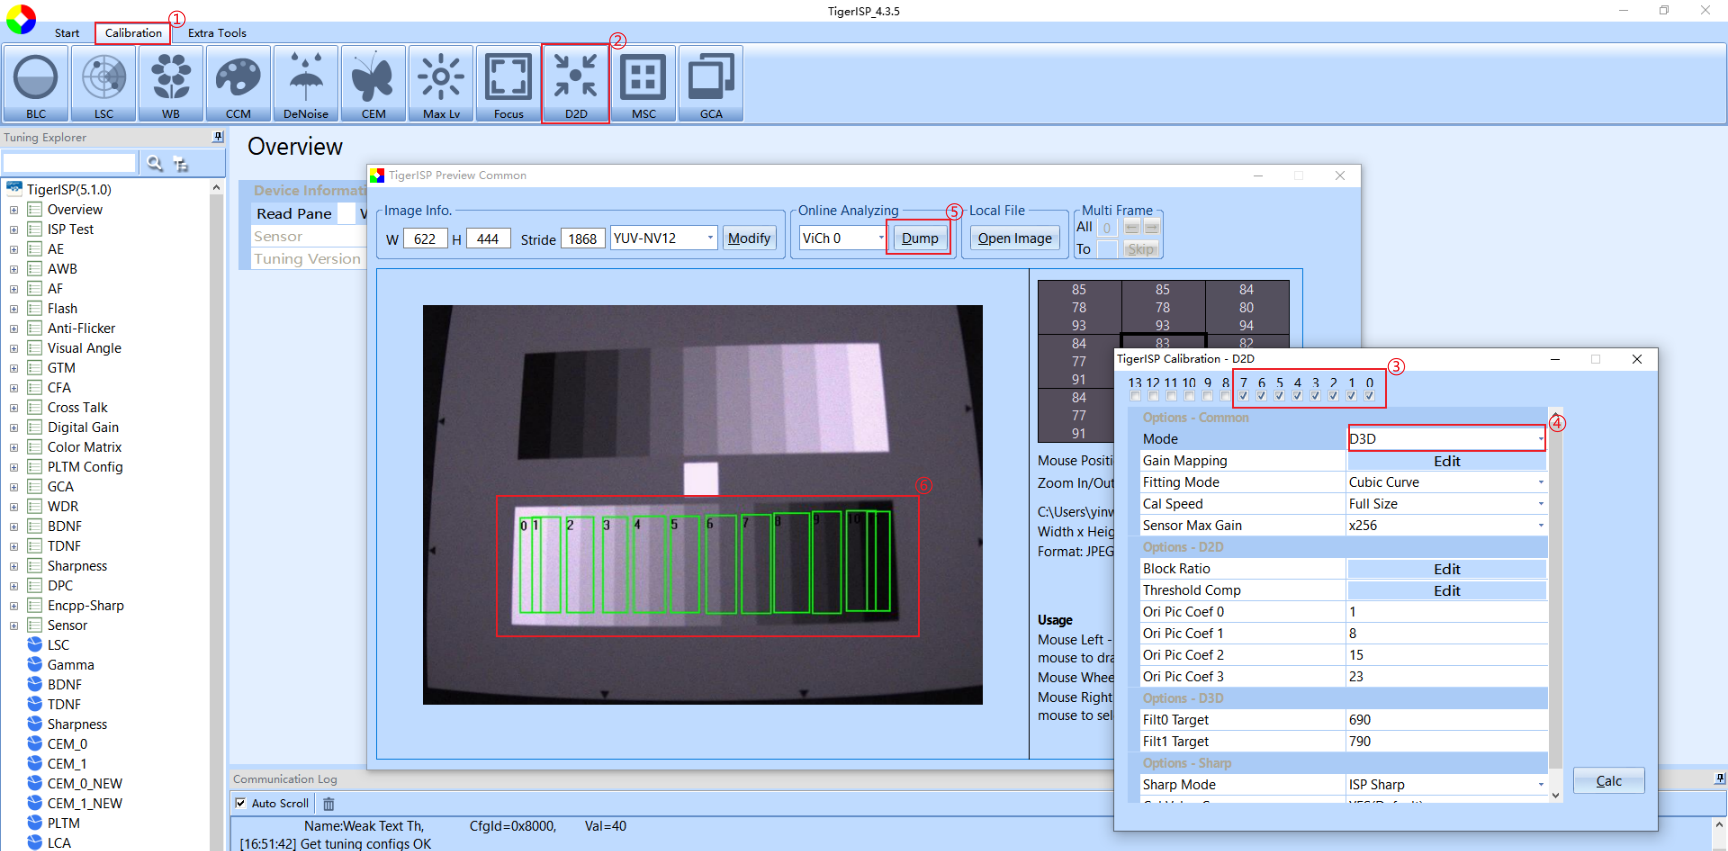Open the YUV-NV12 format dropdown
The height and width of the screenshot is (851, 1728).
point(664,238)
